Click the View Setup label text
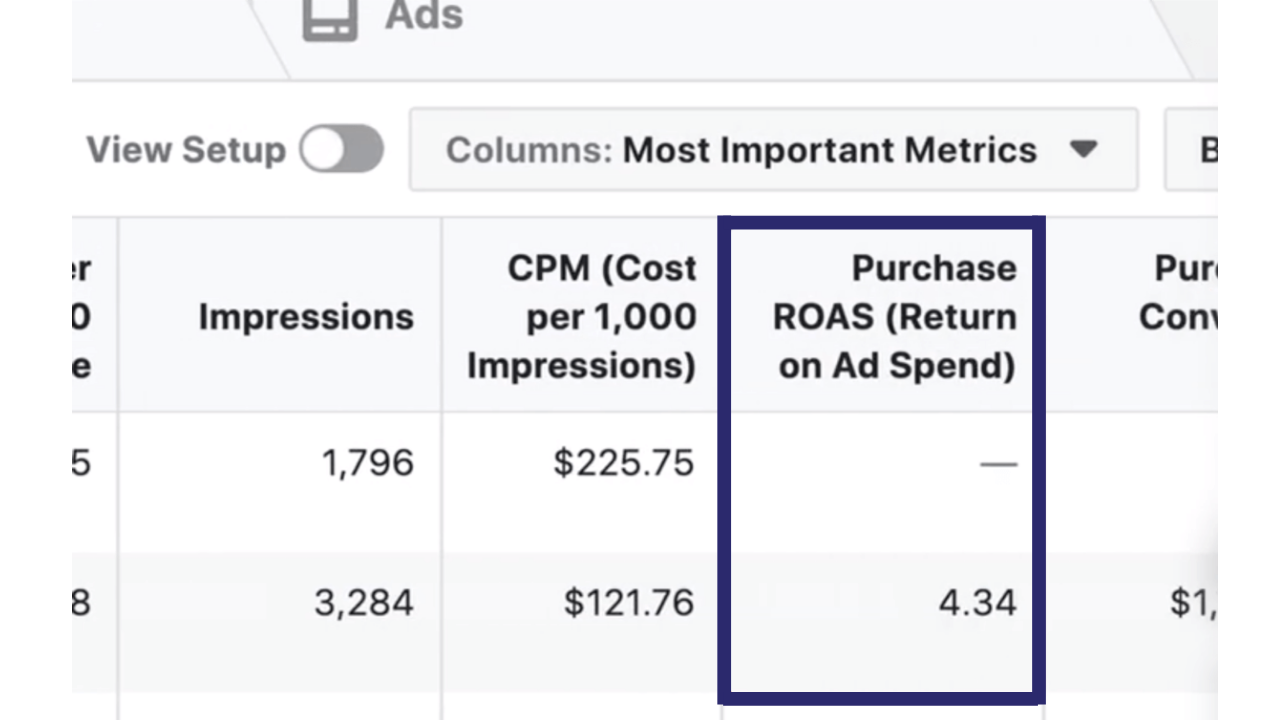1280x720 pixels. (186, 150)
